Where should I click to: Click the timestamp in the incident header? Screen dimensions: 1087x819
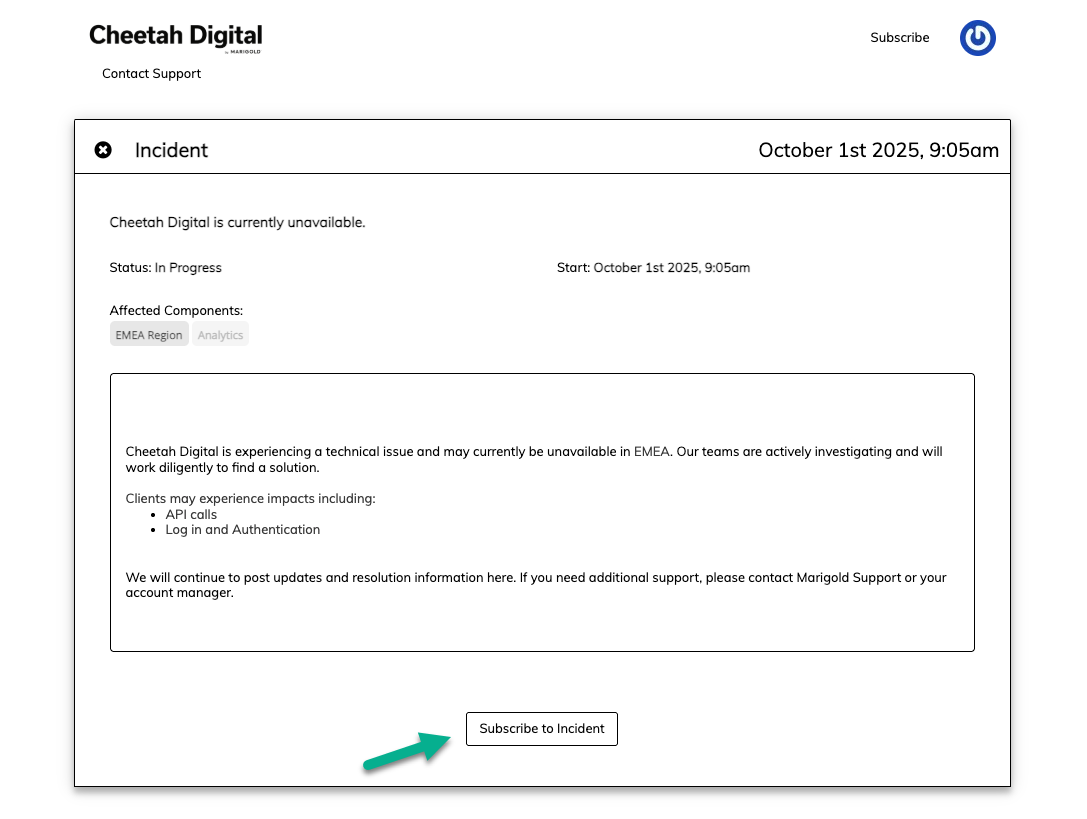(878, 150)
